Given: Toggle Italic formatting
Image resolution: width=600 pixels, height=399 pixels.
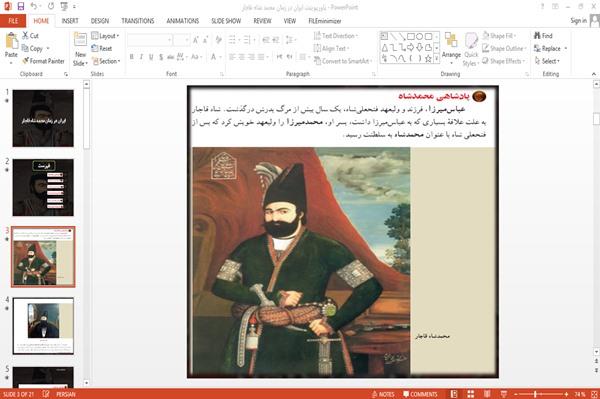Looking at the screenshot, I should click(x=141, y=57).
